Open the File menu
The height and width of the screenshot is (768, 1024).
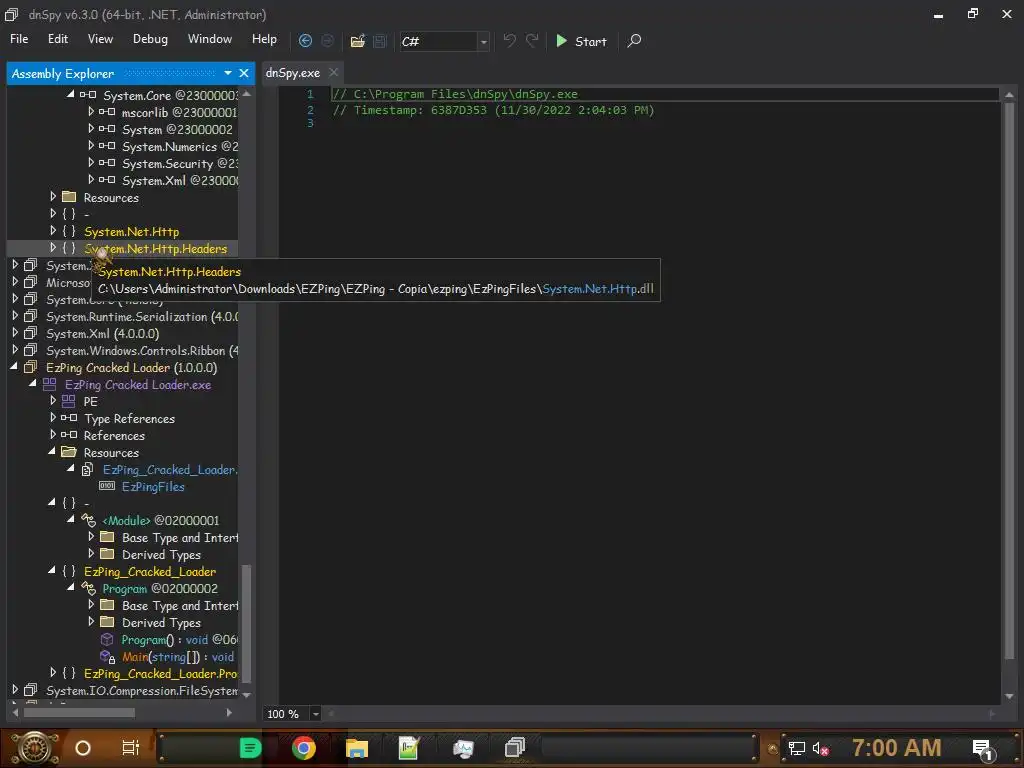click(19, 39)
